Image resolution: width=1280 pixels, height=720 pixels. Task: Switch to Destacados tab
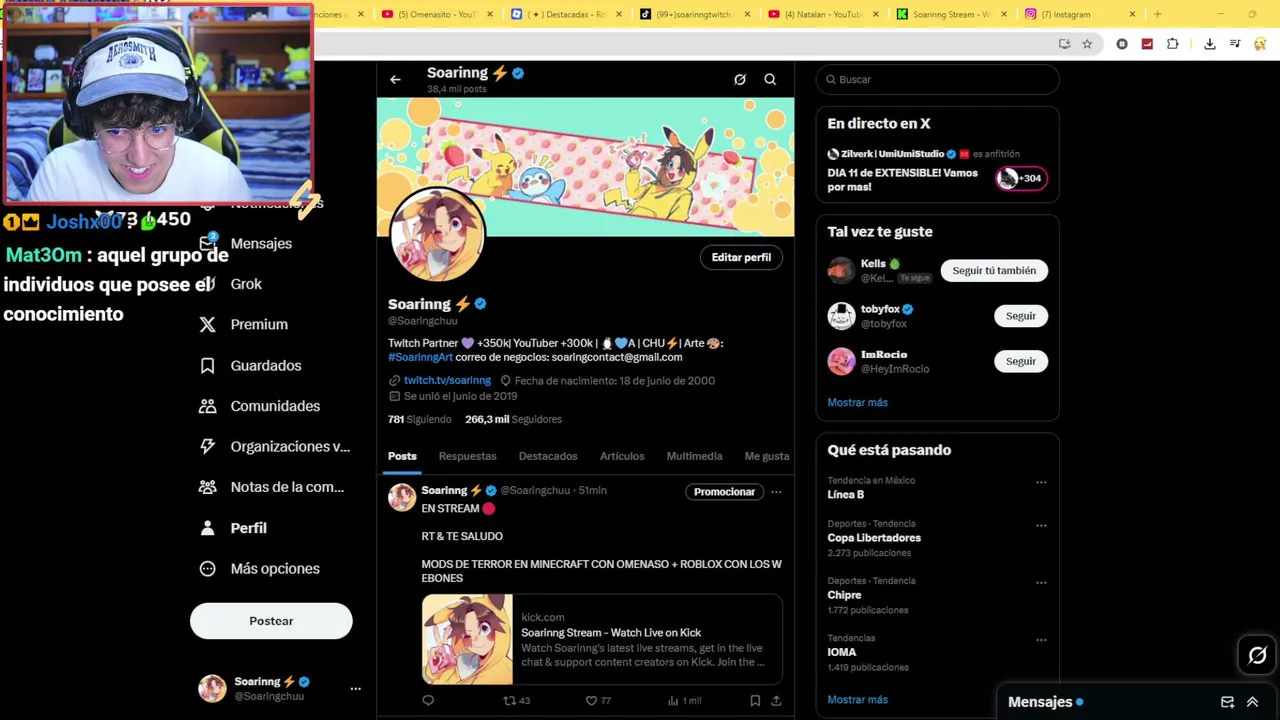tap(548, 456)
